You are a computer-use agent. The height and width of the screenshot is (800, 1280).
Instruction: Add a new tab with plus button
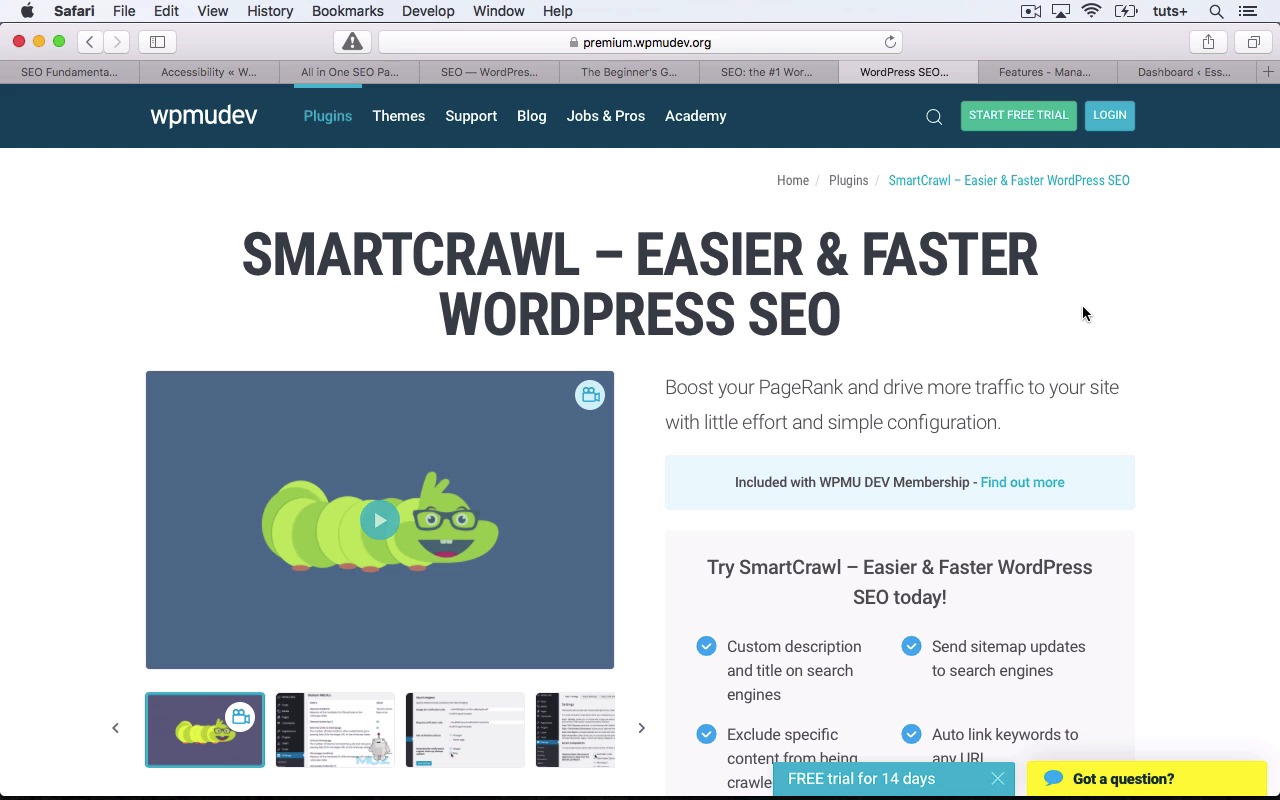coord(1268,72)
